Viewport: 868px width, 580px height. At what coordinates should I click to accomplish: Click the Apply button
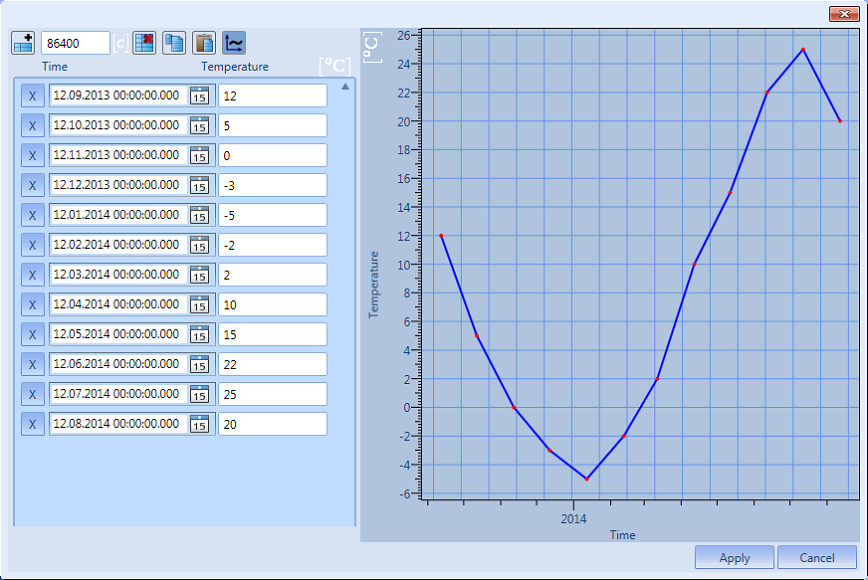click(x=735, y=557)
